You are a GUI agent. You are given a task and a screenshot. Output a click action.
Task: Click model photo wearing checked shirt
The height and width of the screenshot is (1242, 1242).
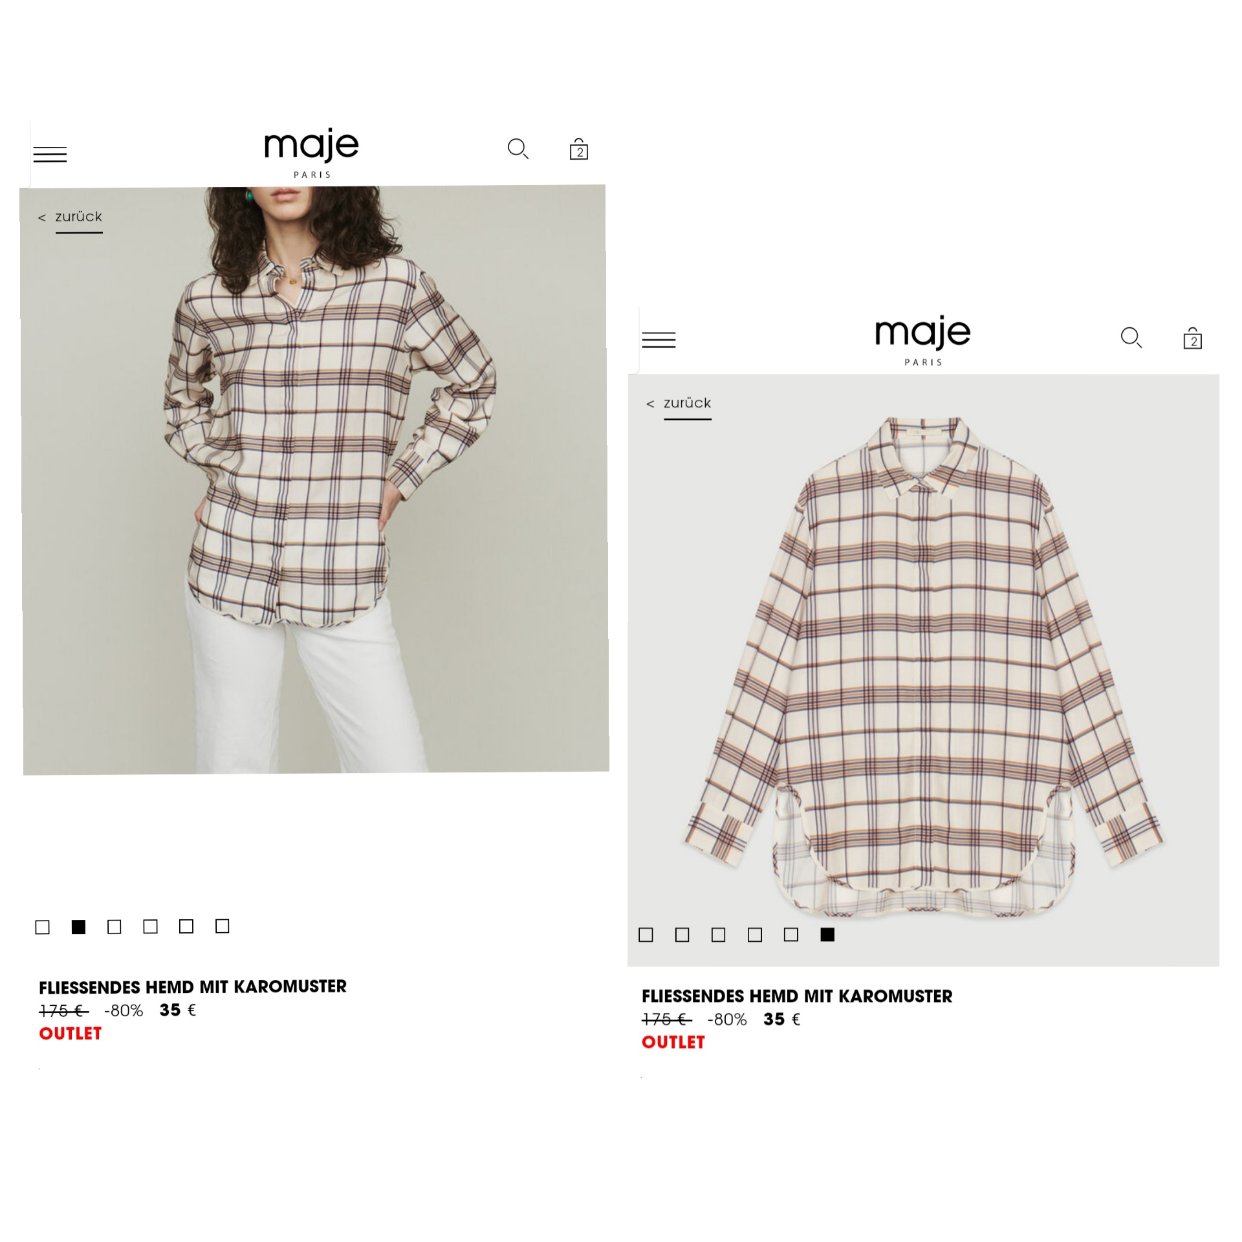(314, 480)
